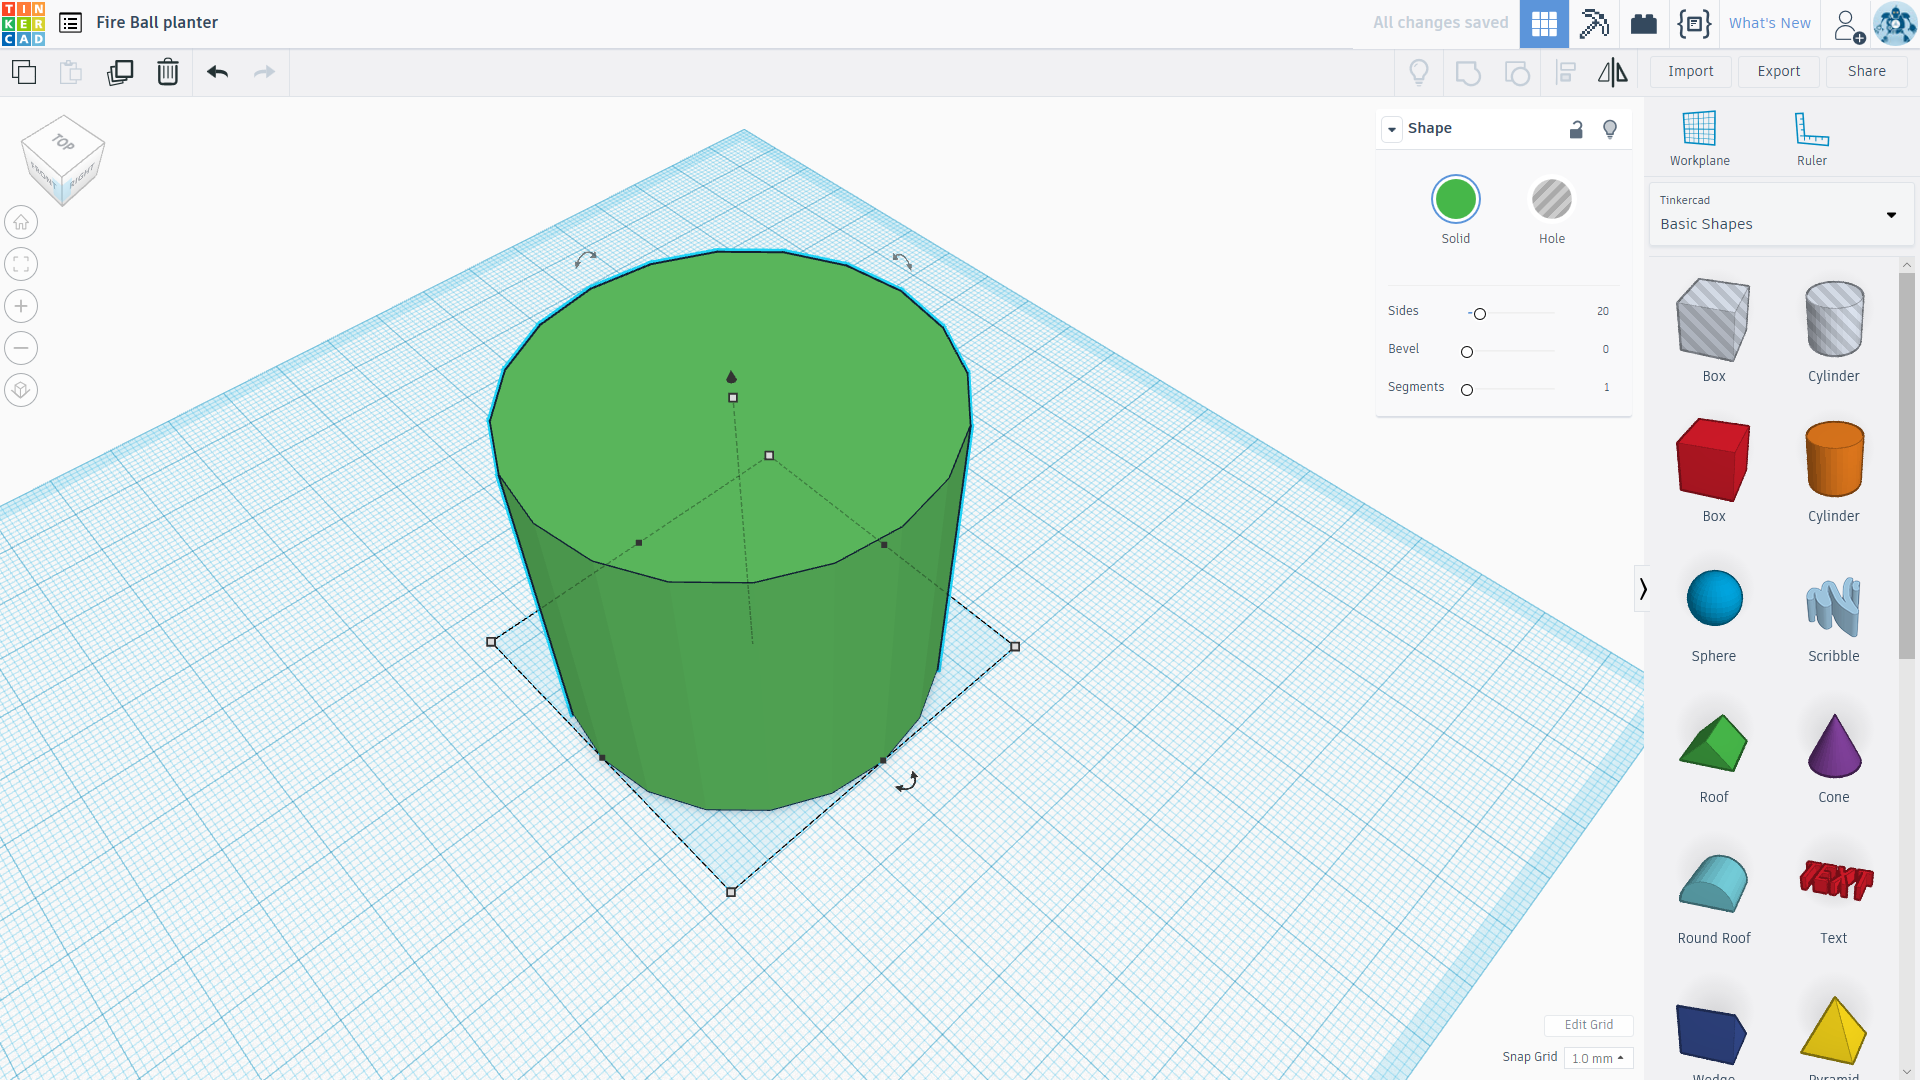The width and height of the screenshot is (1920, 1080).
Task: Undo the last action
Action: point(218,72)
